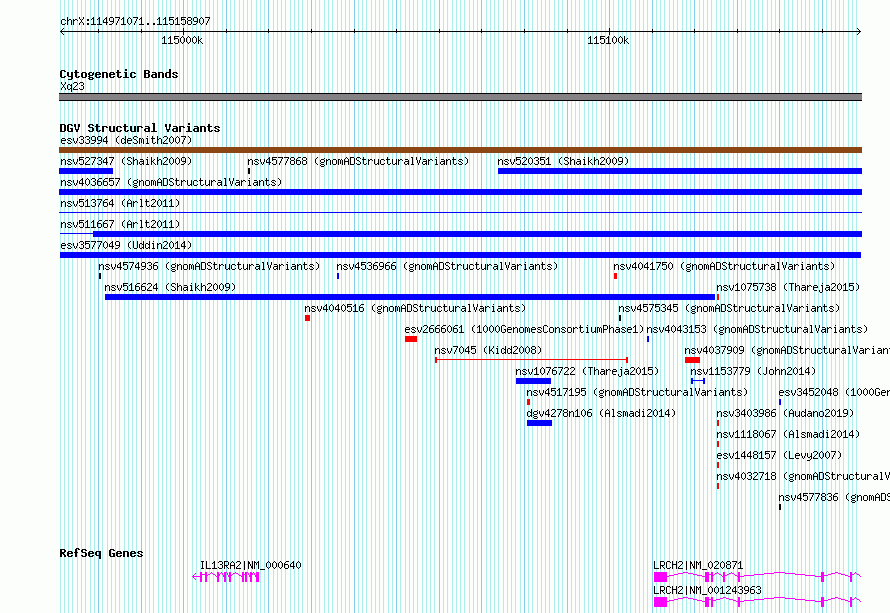Open esv1448157 (Levy2007) label
Screen dimensions: 890x613
[x=779, y=455]
